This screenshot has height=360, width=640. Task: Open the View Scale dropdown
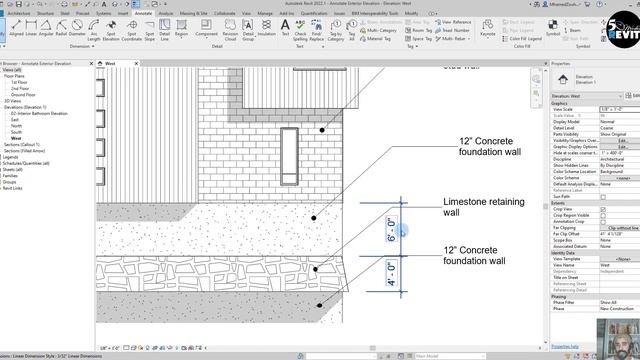[x=620, y=109]
